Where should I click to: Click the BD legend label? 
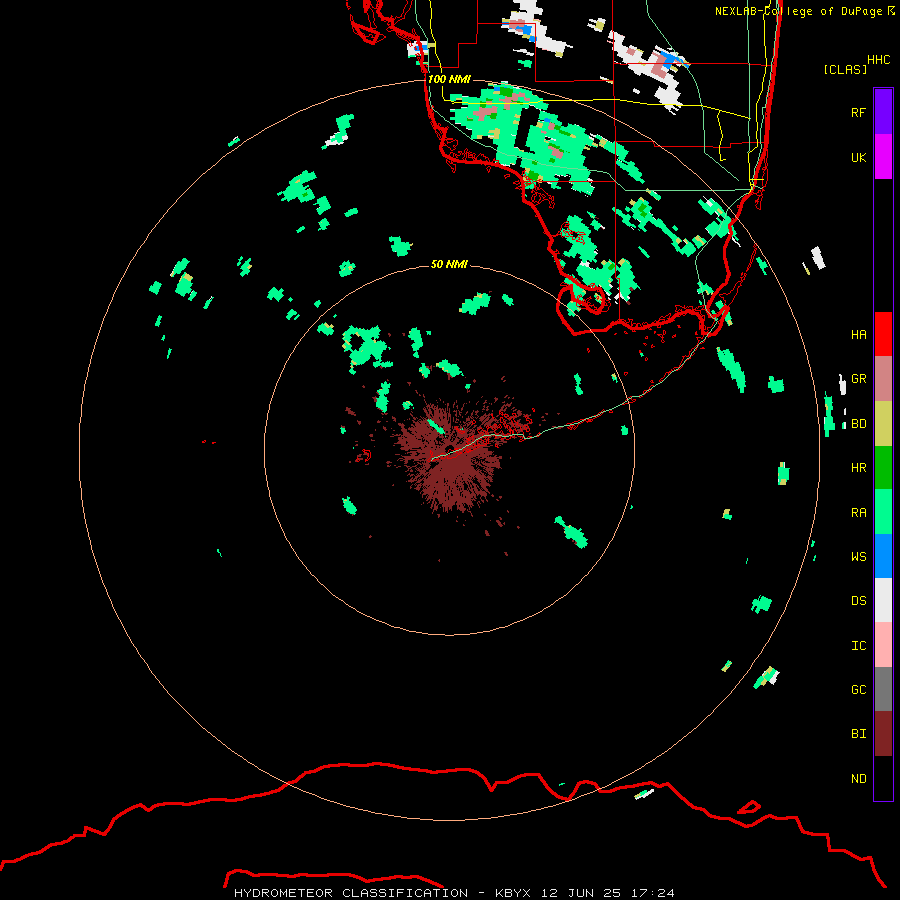[x=858, y=424]
